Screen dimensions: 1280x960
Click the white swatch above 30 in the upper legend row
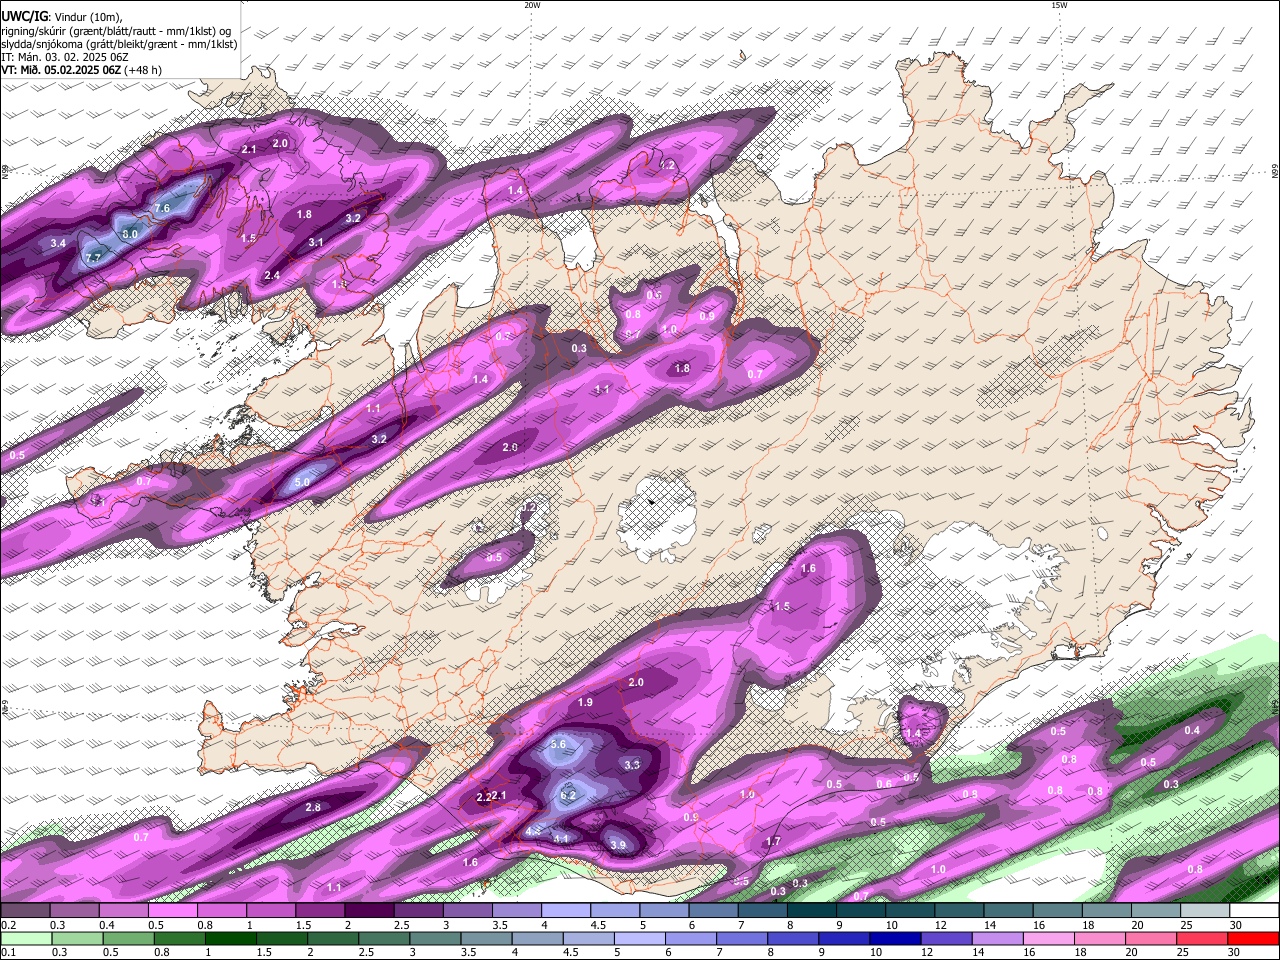click(x=1253, y=911)
